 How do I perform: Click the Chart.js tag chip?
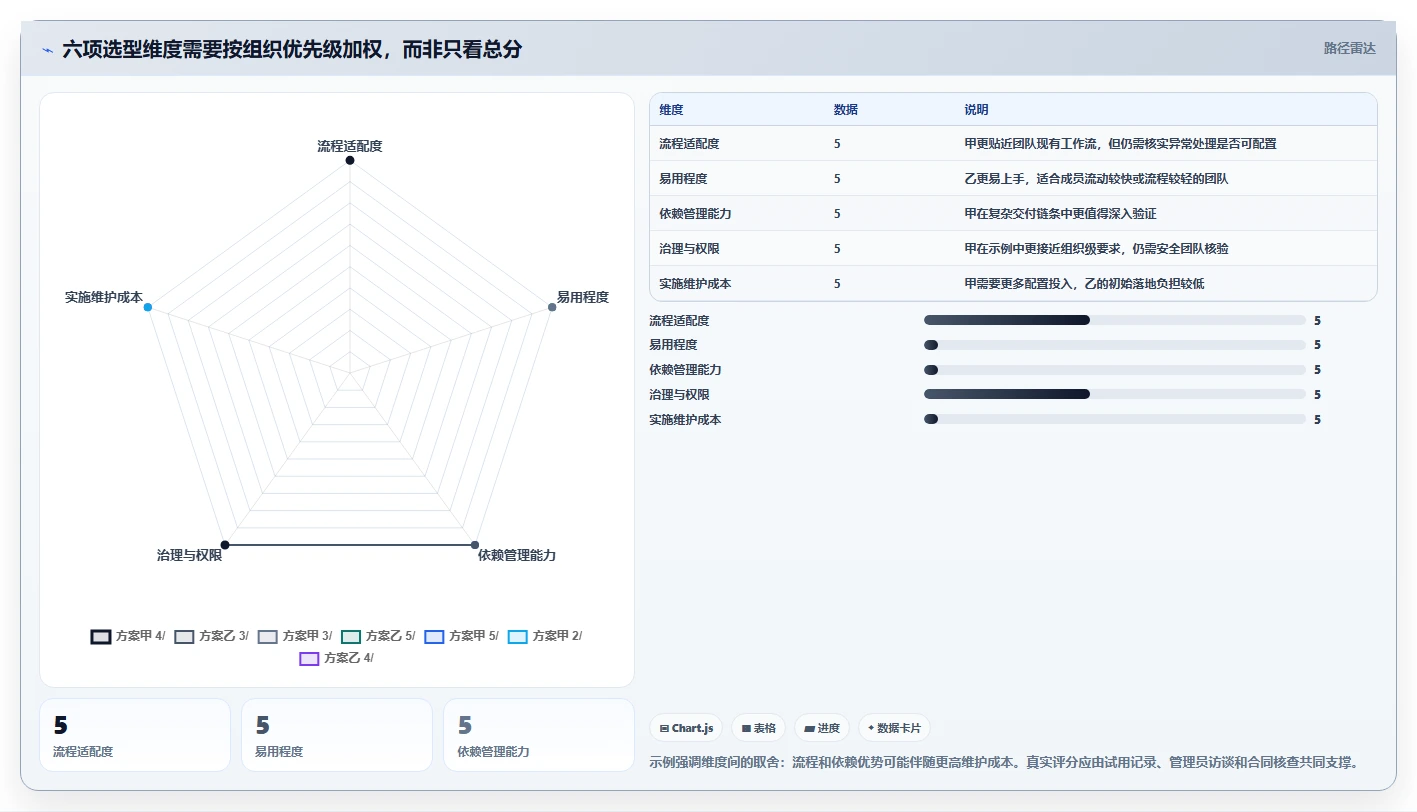[x=686, y=728]
